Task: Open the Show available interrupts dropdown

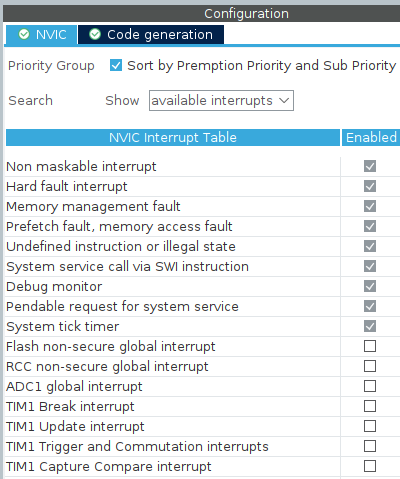Action: pos(221,100)
